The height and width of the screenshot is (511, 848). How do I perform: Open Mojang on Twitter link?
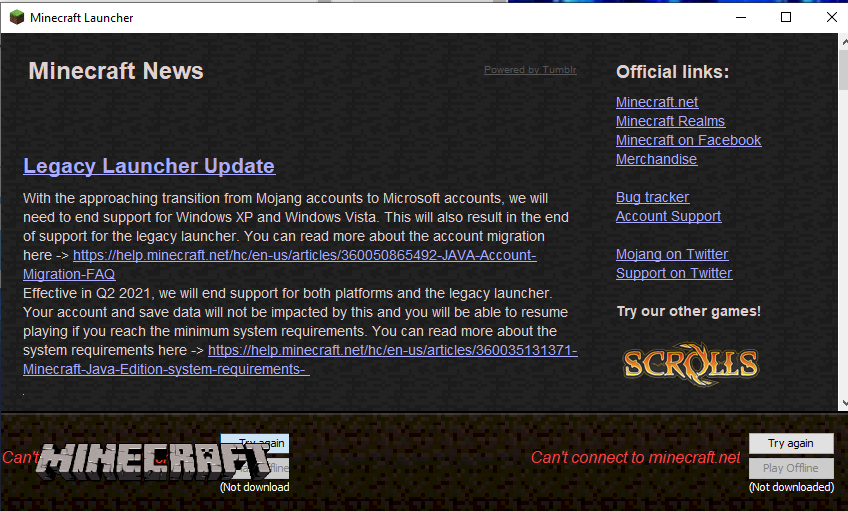pos(672,254)
